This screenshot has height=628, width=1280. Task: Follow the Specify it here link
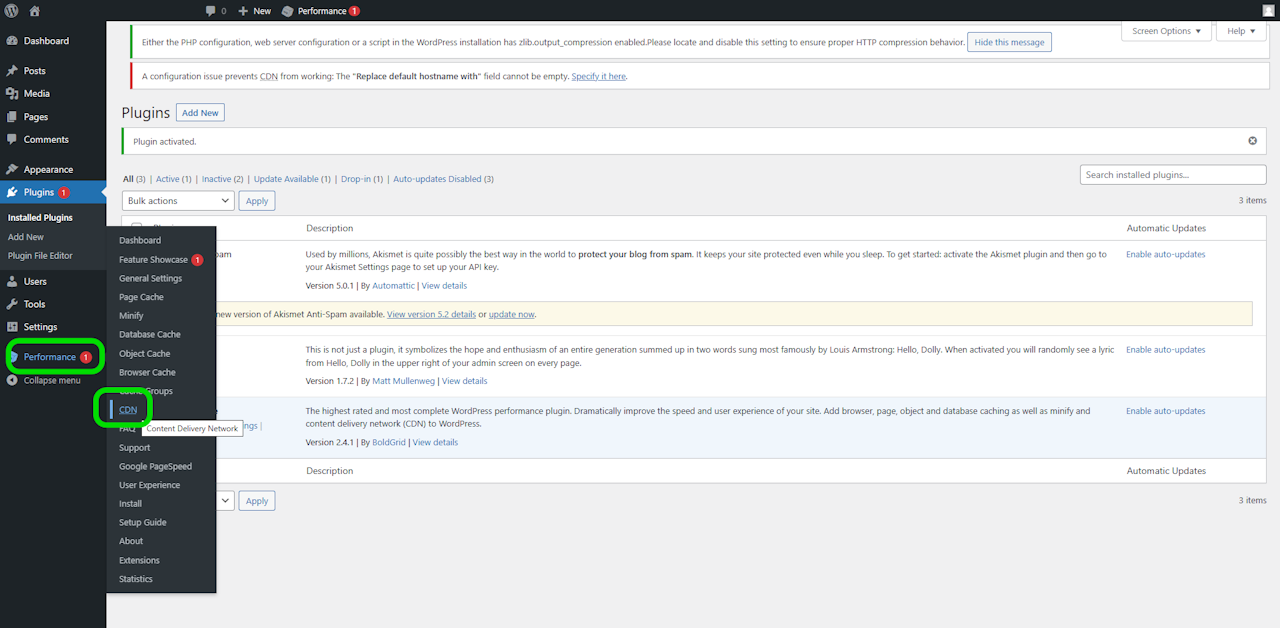(599, 76)
